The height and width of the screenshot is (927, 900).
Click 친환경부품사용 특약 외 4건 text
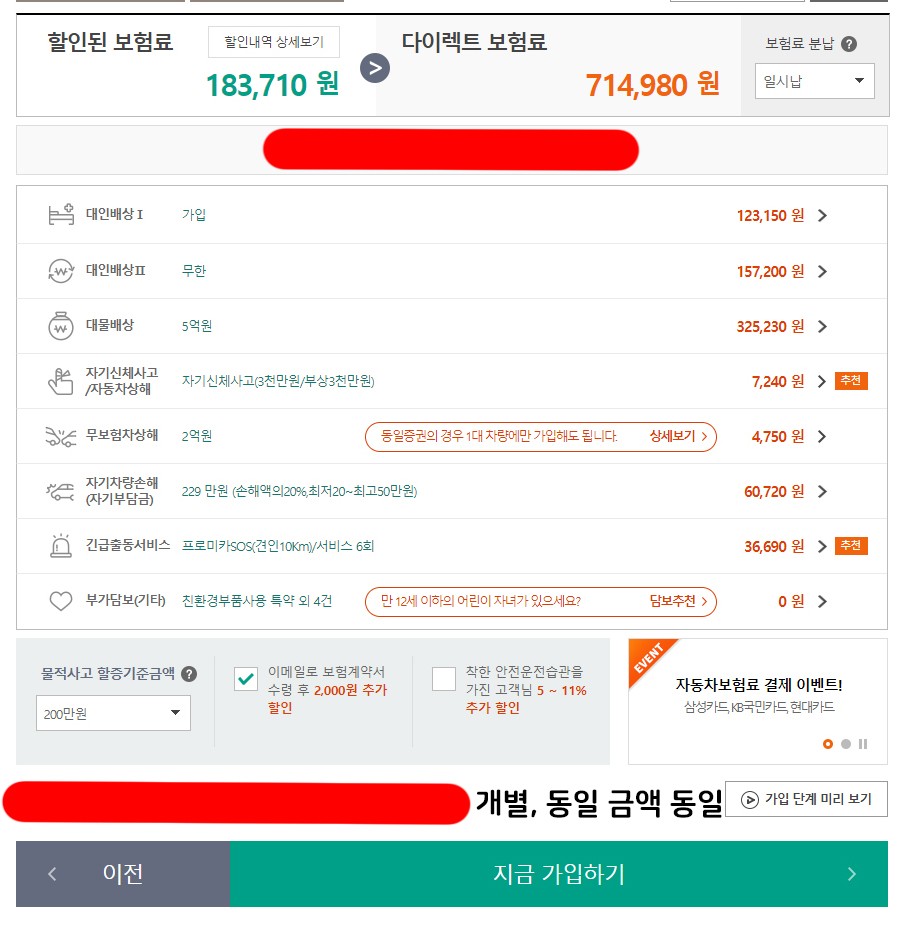pos(257,601)
